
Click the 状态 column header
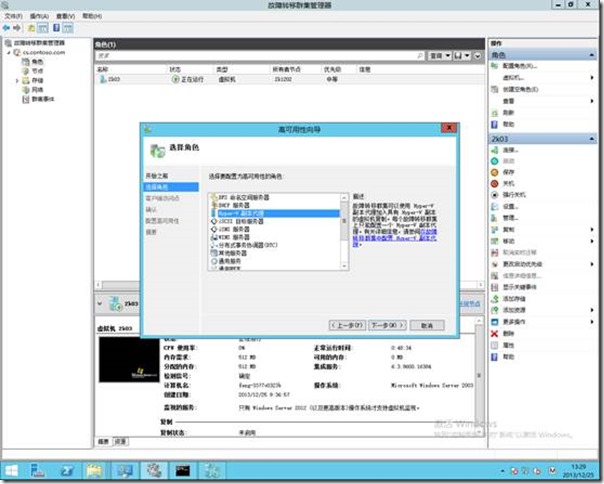(x=175, y=69)
